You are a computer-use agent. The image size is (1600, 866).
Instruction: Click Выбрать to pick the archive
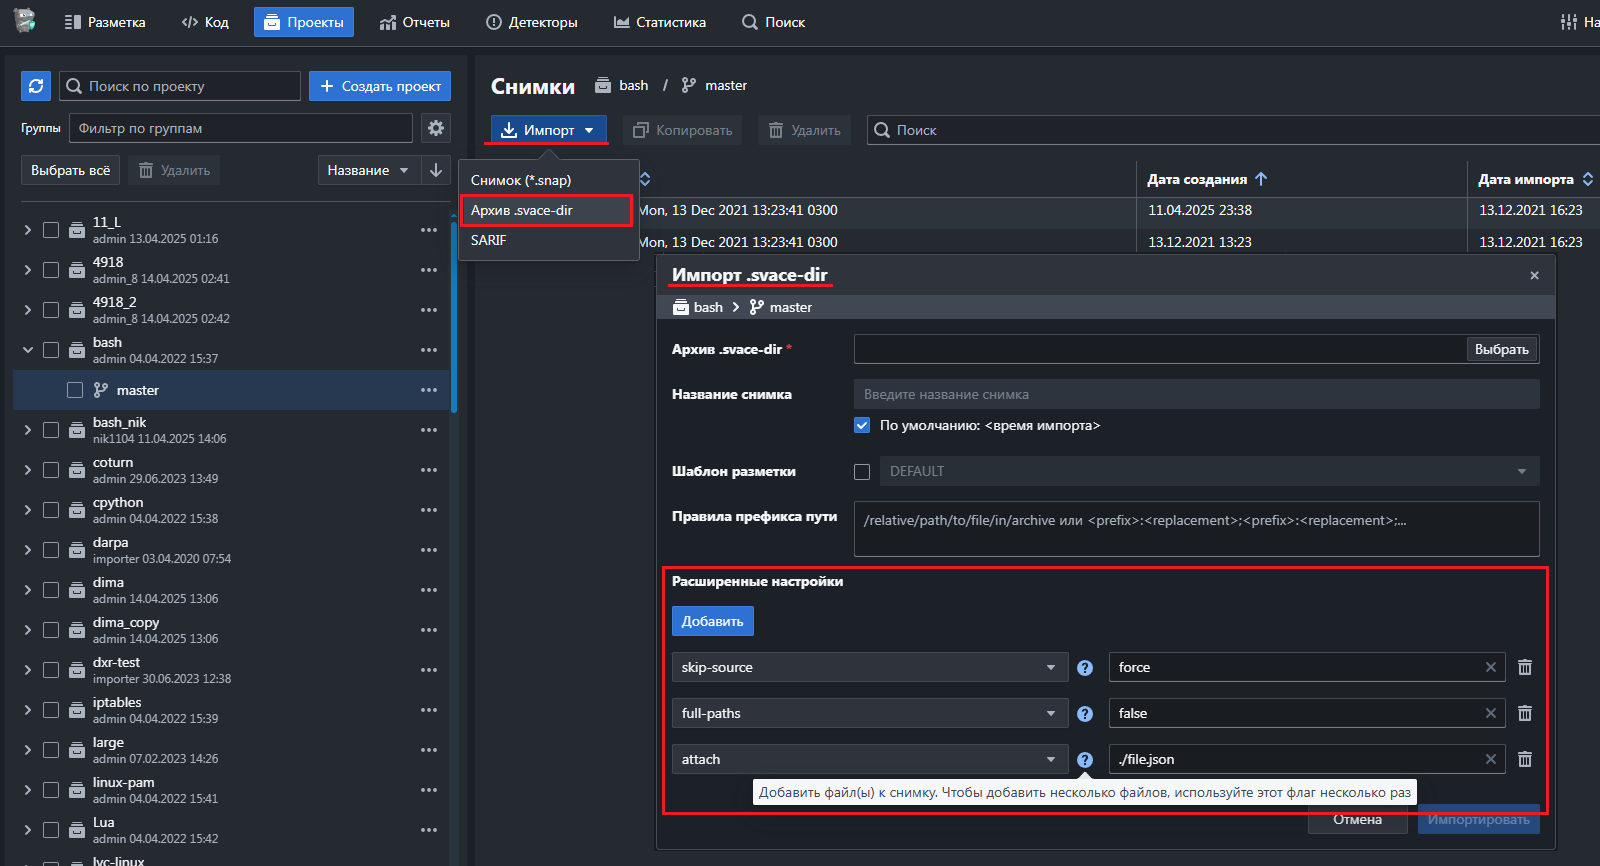1501,349
